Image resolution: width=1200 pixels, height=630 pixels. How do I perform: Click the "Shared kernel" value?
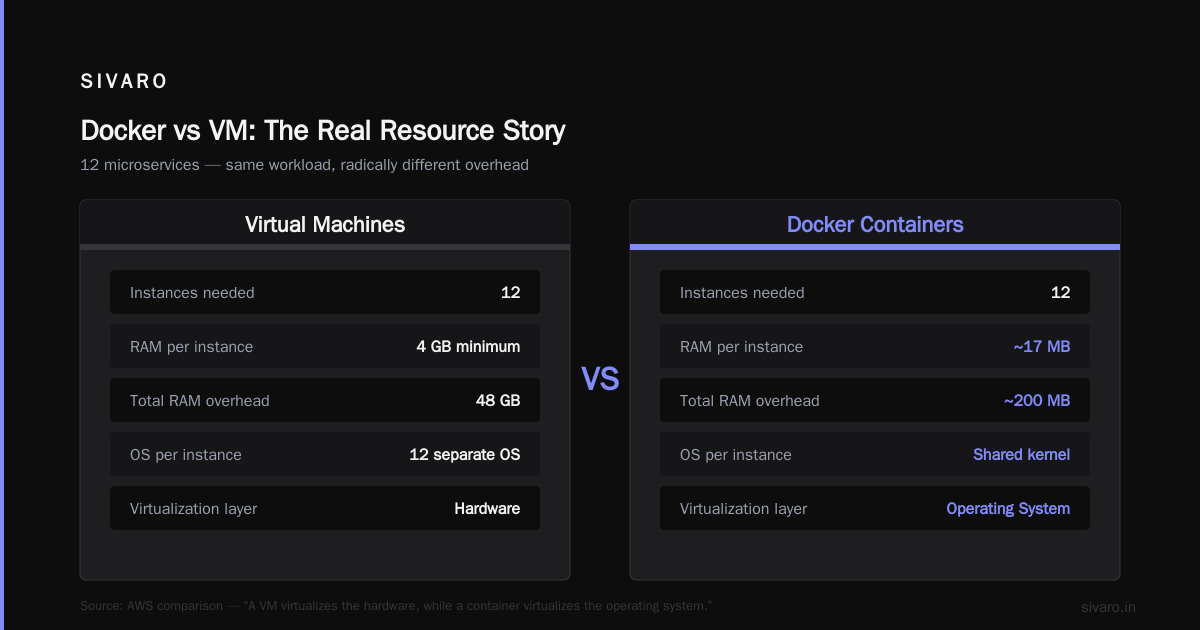1022,455
